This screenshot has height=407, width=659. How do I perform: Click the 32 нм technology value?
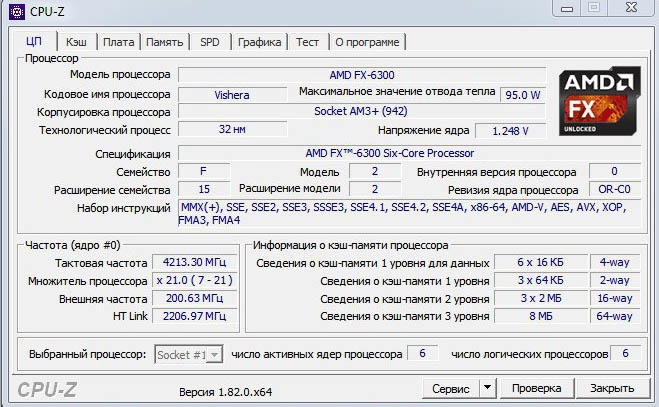click(232, 129)
